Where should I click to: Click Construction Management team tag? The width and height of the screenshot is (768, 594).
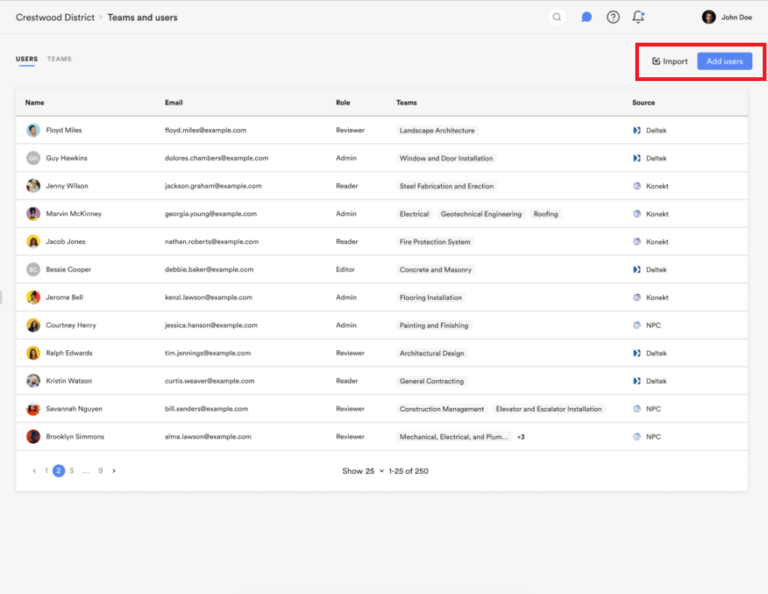[442, 409]
